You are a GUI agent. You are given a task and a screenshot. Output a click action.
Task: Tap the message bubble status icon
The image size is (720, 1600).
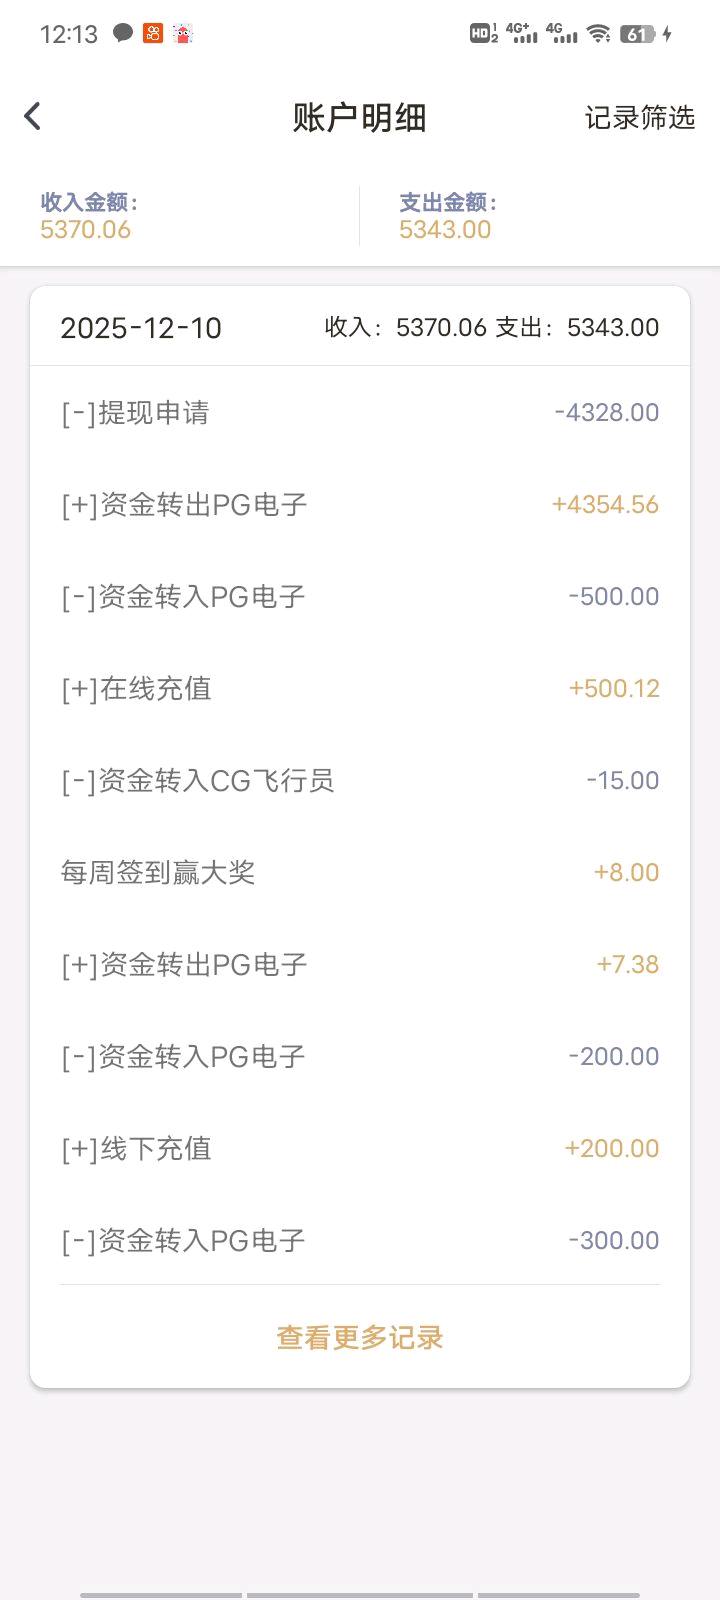pyautogui.click(x=123, y=33)
